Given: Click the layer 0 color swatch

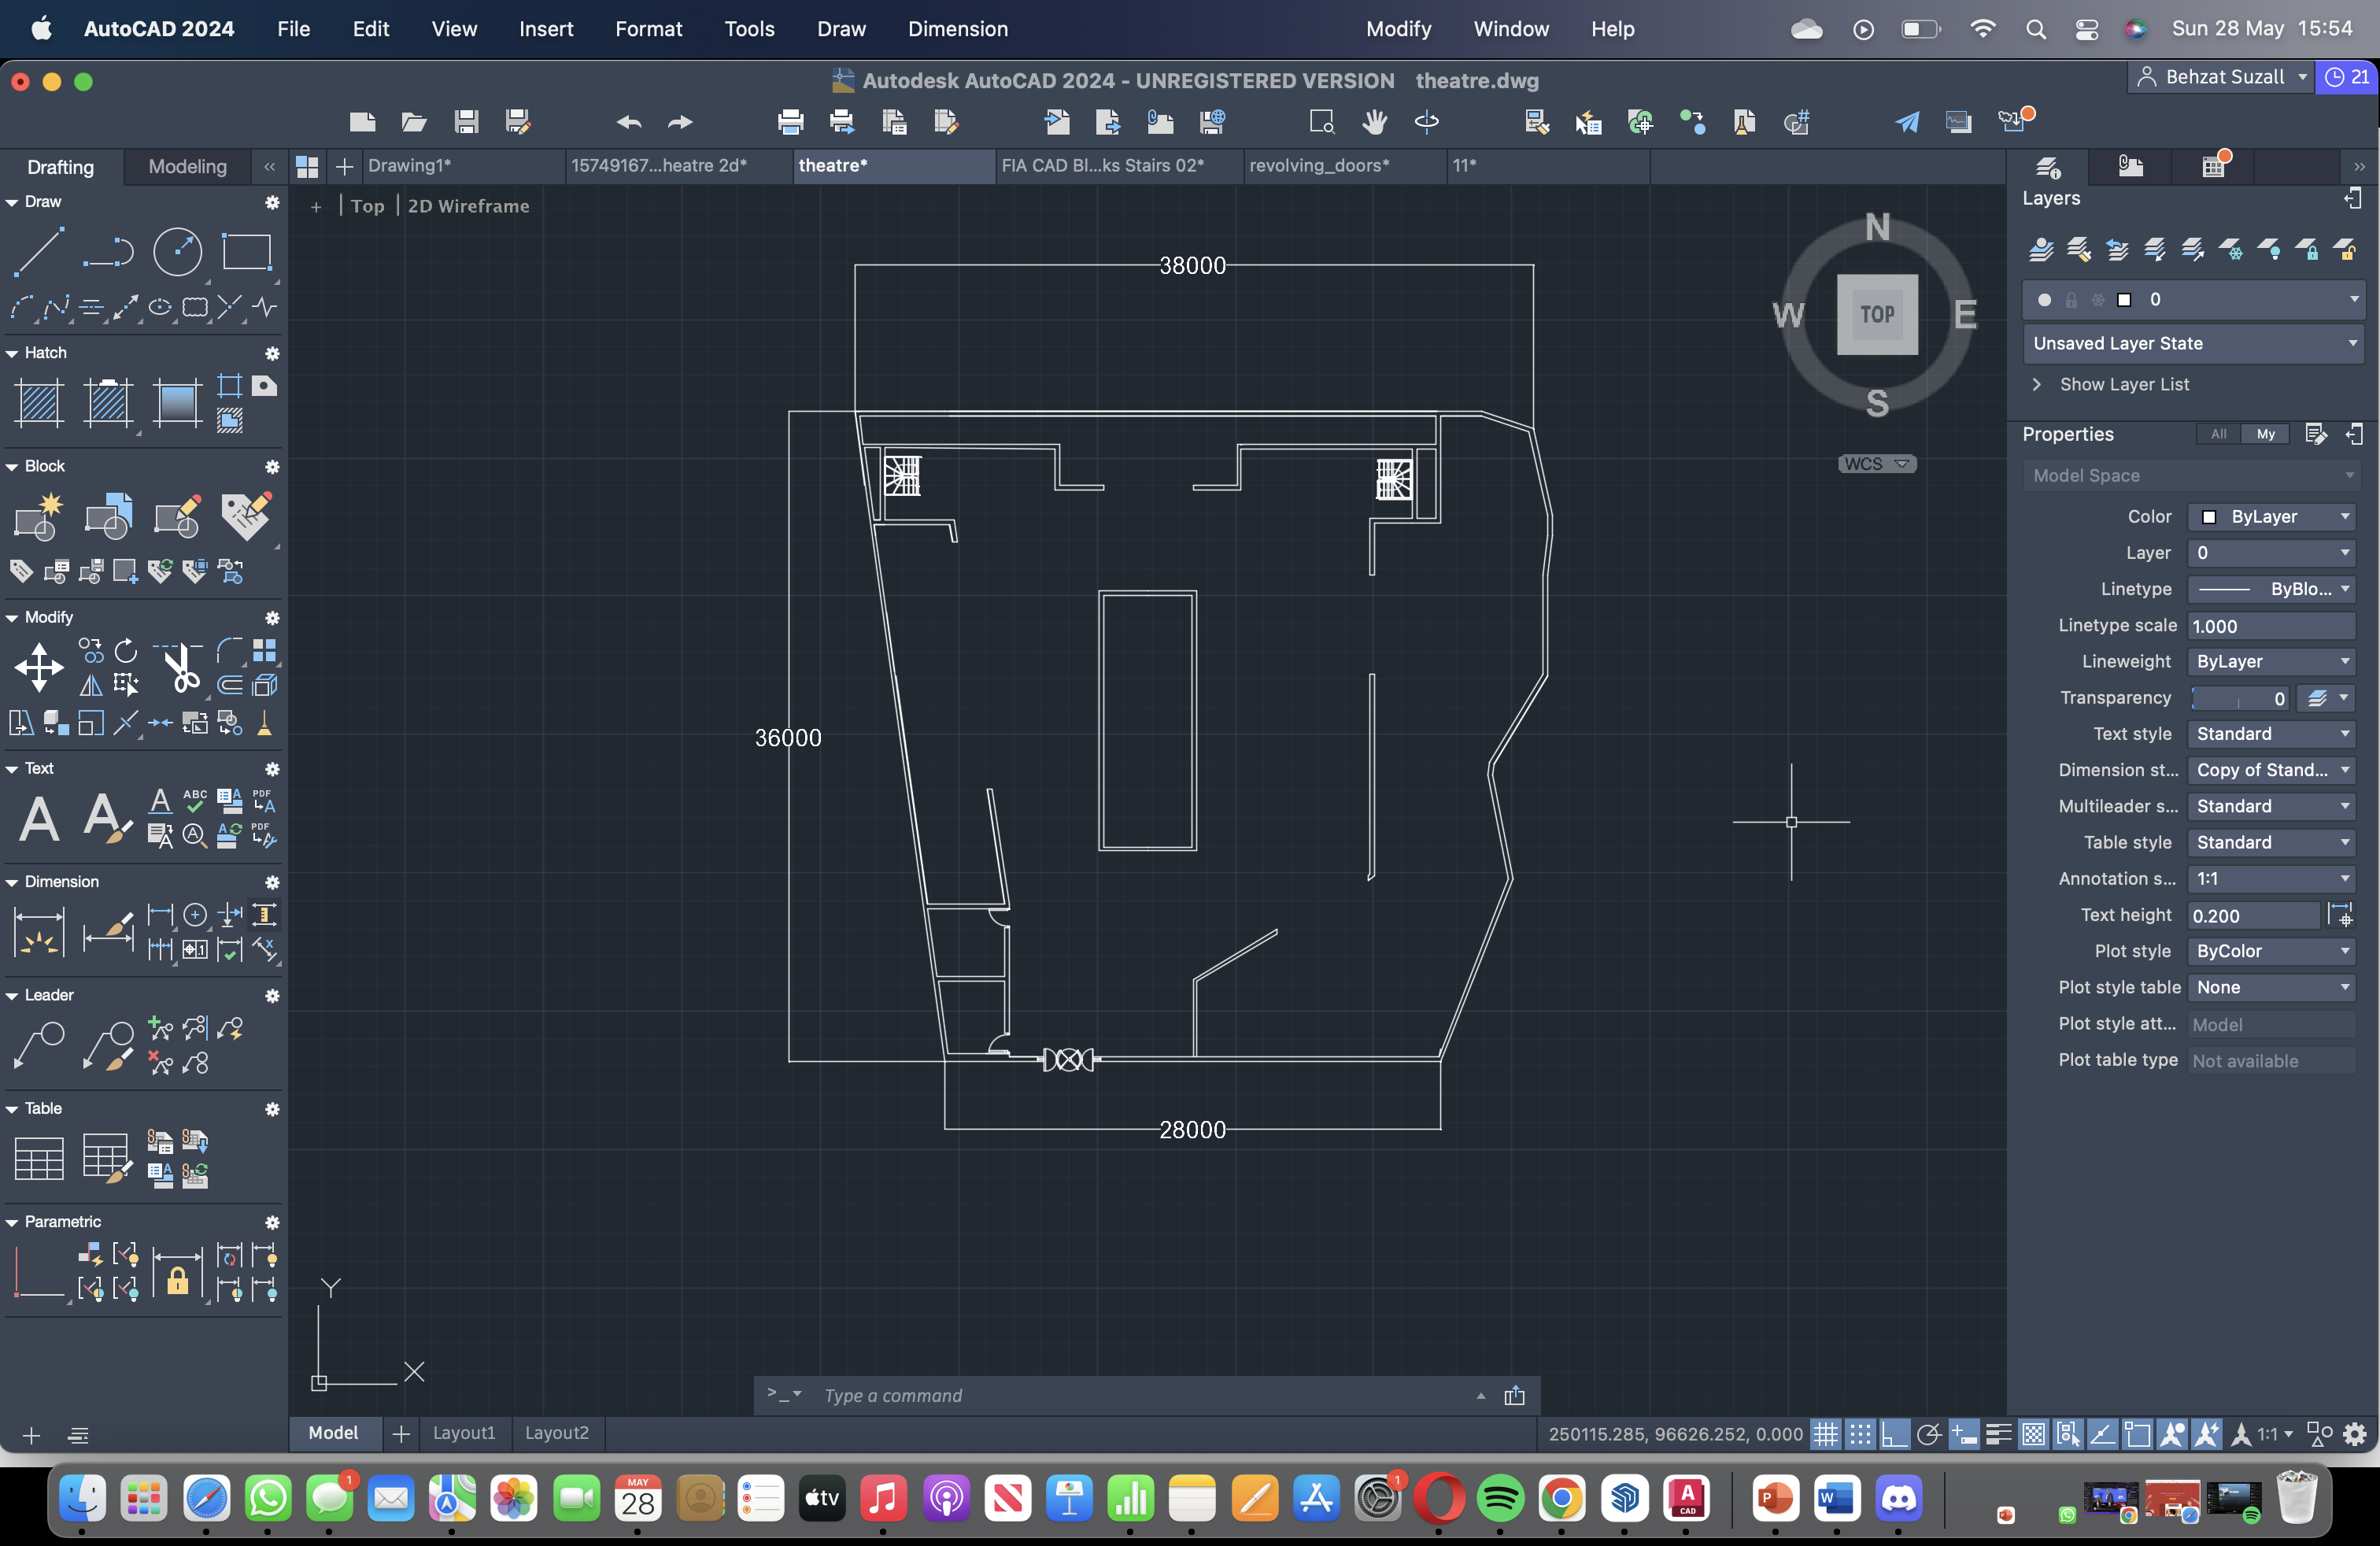Looking at the screenshot, I should click(x=2124, y=300).
